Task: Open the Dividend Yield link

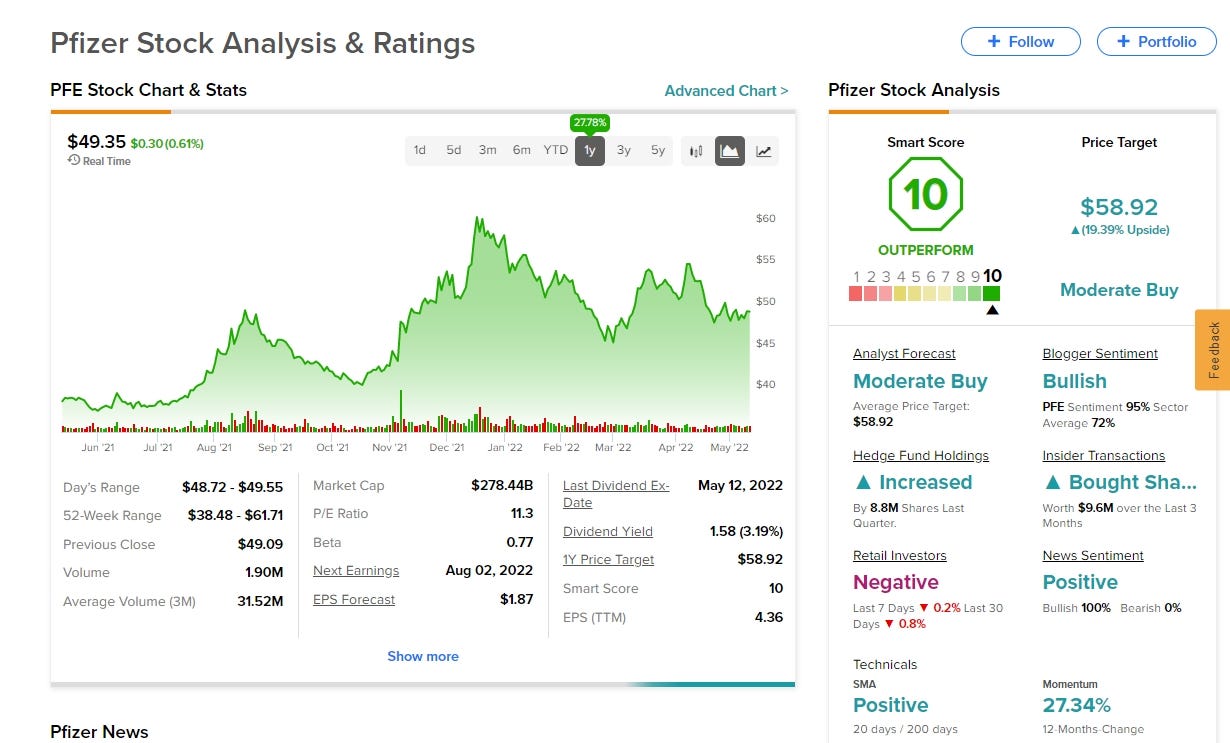Action: (x=608, y=531)
